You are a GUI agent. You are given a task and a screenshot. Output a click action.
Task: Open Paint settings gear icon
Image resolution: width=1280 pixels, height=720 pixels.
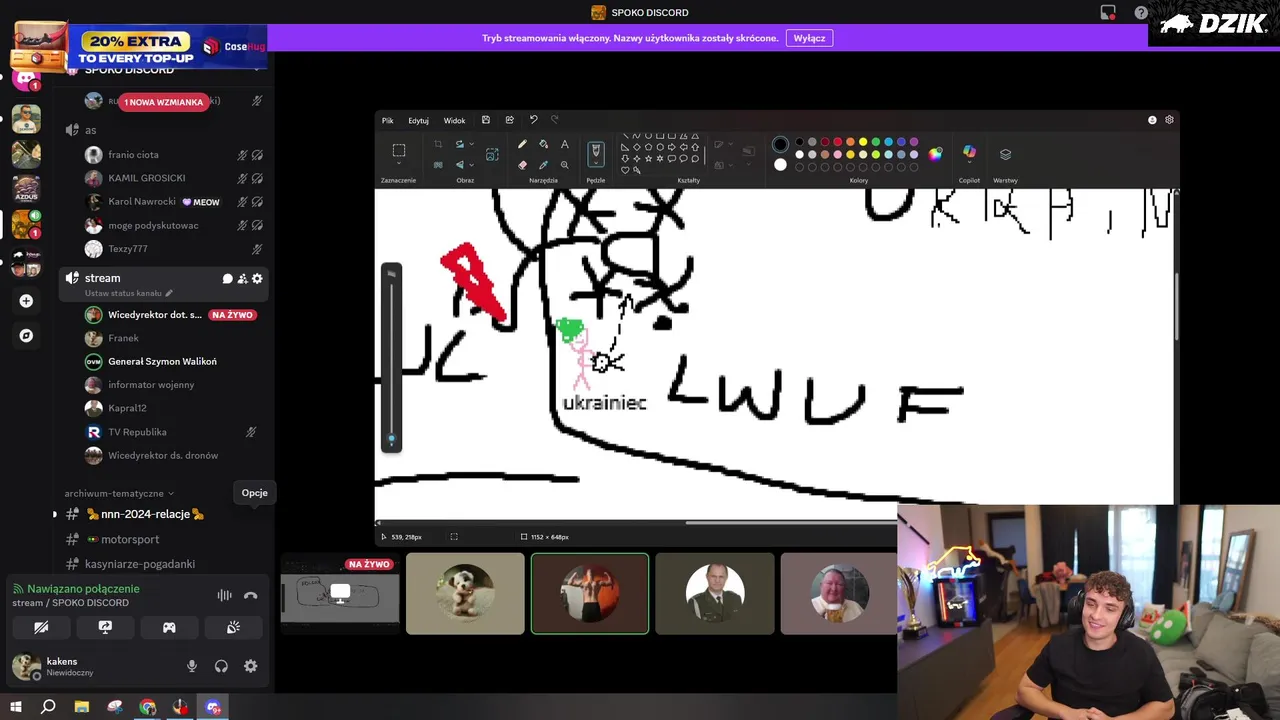(x=1169, y=120)
